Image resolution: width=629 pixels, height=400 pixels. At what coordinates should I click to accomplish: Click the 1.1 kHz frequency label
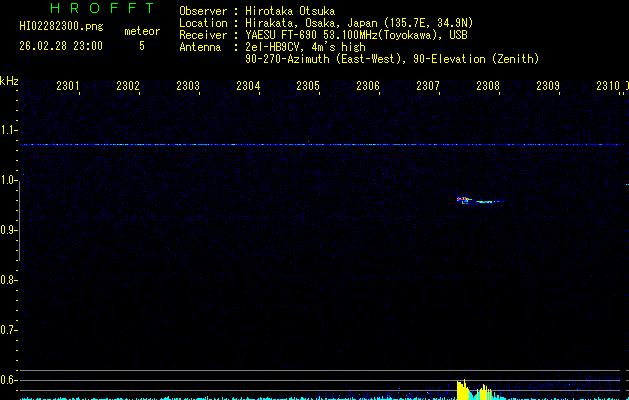click(9, 130)
